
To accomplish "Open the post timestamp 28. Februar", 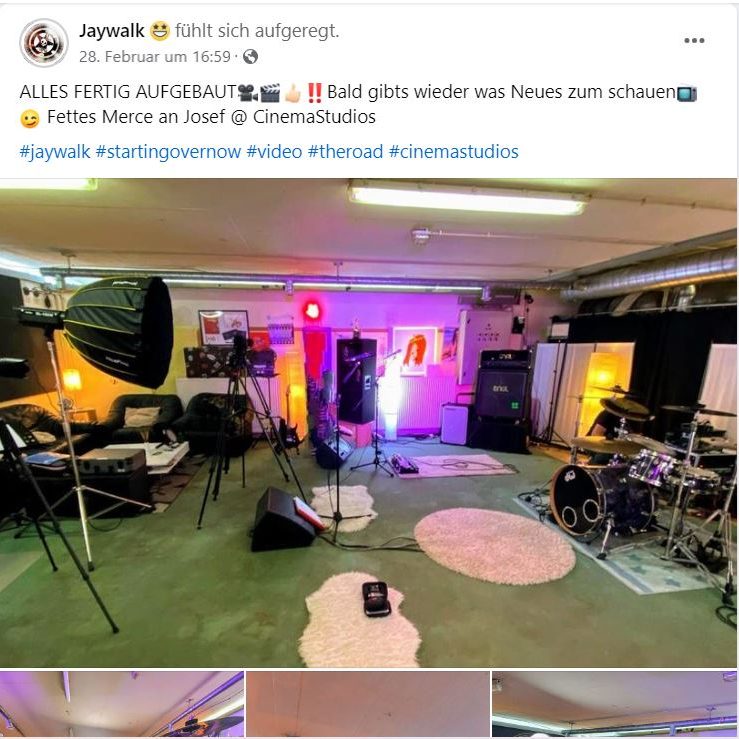I will 155,57.
